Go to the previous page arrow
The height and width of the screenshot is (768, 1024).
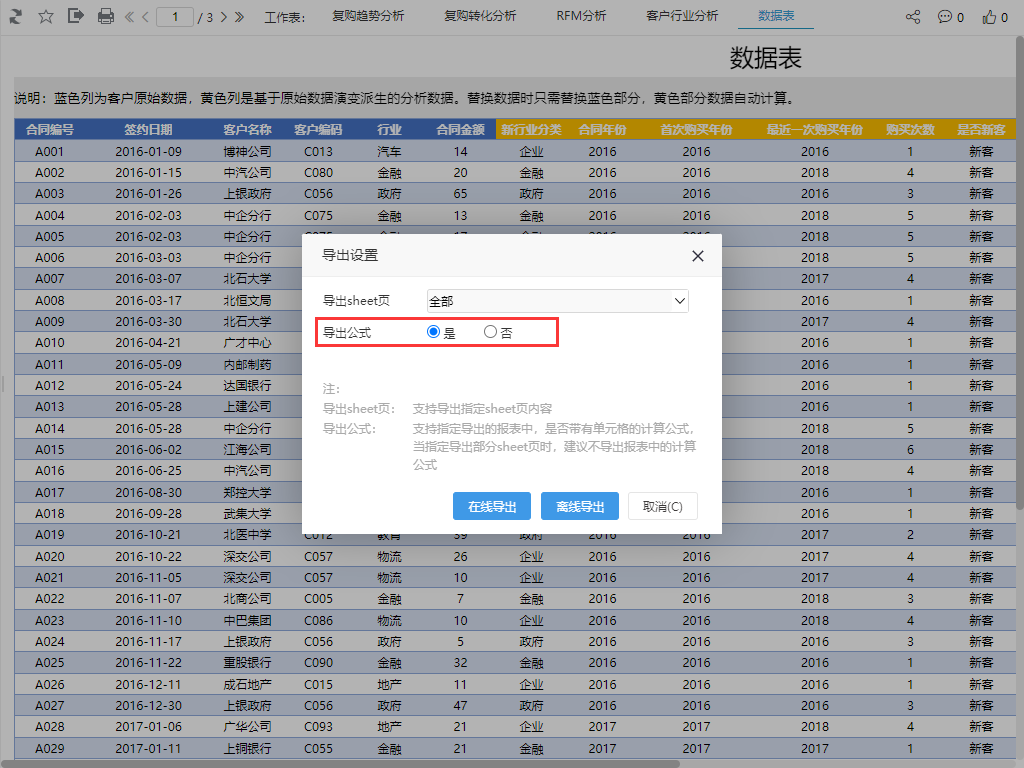pyautogui.click(x=145, y=17)
